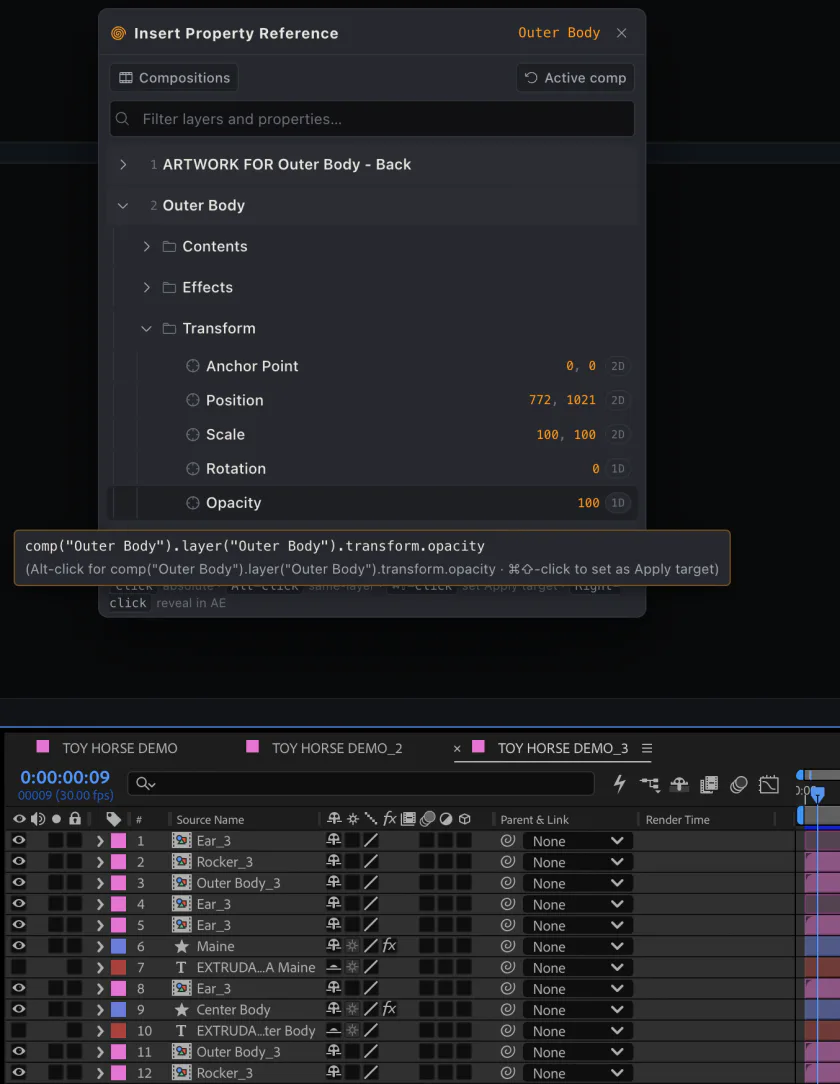The height and width of the screenshot is (1084, 840).
Task: Select the Anchor Point property
Action: (252, 366)
